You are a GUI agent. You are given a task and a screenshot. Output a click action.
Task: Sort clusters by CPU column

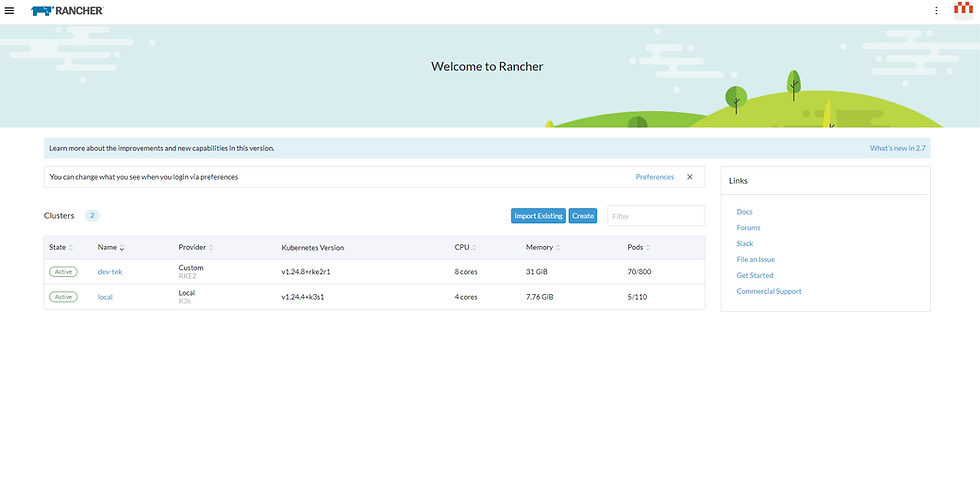click(x=465, y=247)
